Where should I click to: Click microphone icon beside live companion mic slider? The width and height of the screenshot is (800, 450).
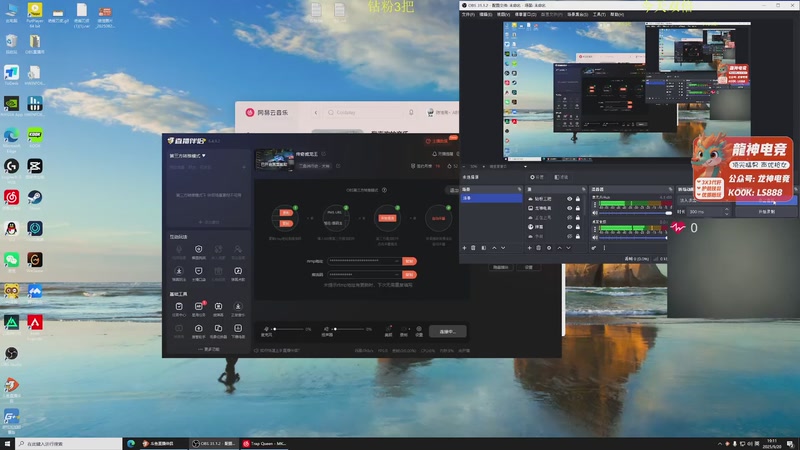coord(266,329)
